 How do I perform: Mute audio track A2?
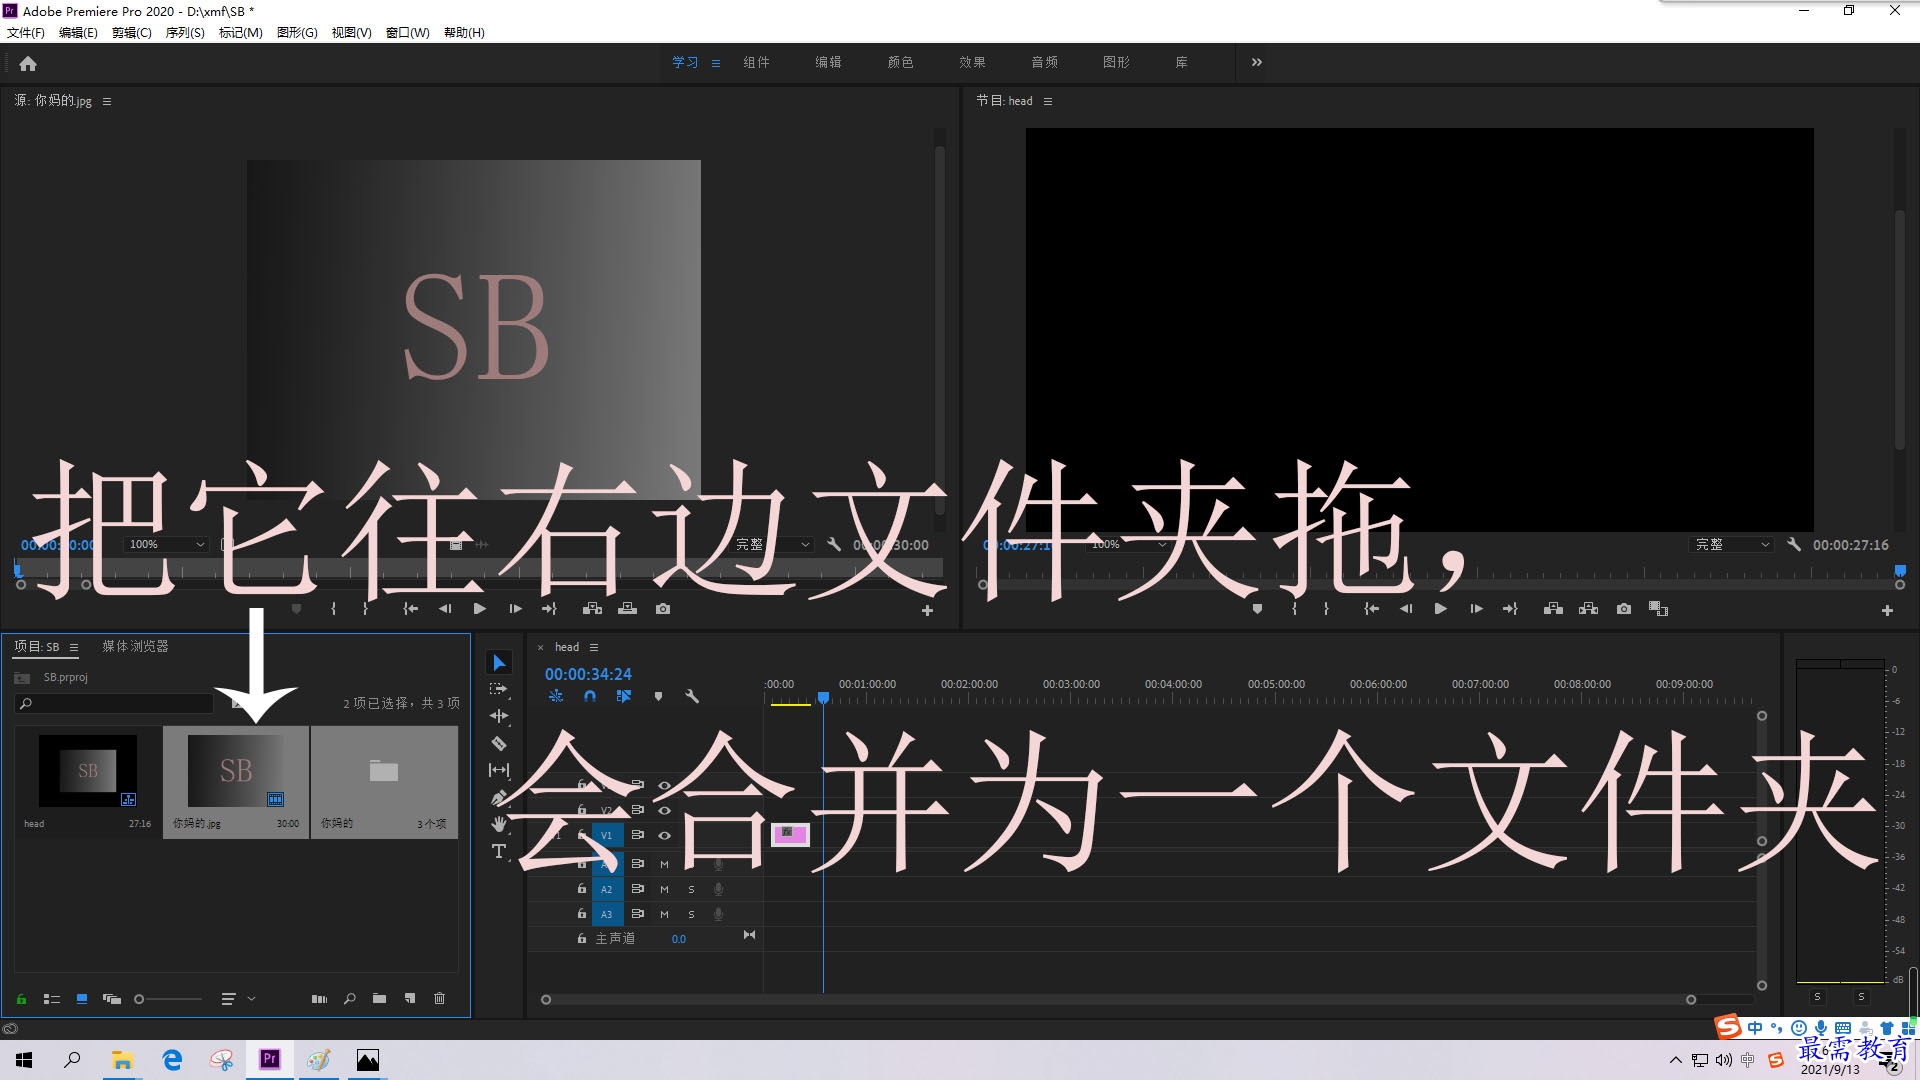tap(664, 889)
